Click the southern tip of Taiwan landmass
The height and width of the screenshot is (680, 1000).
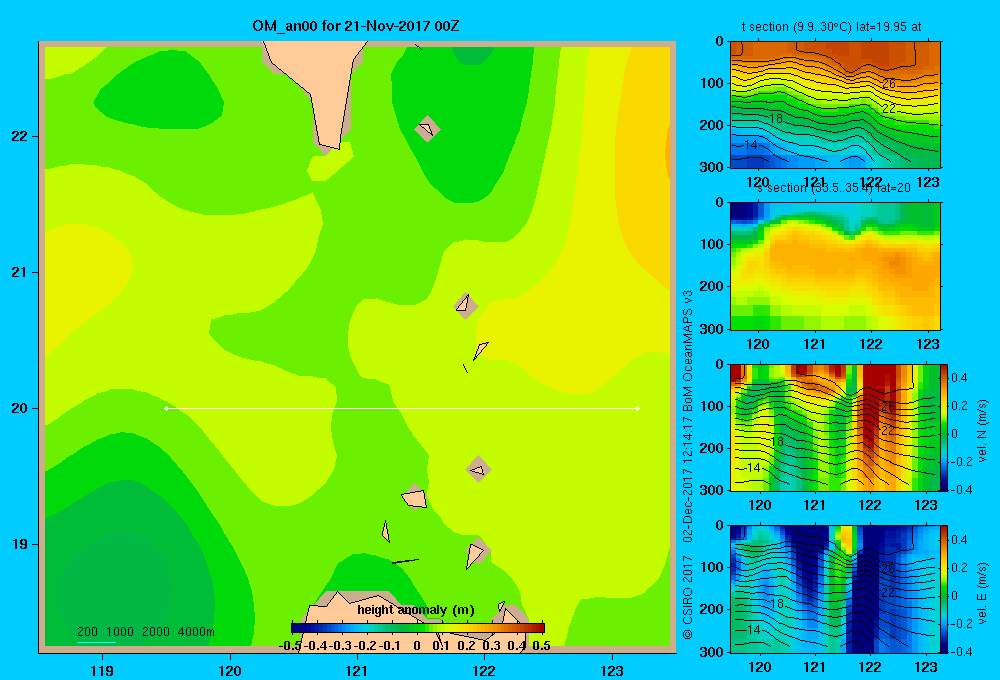330,145
